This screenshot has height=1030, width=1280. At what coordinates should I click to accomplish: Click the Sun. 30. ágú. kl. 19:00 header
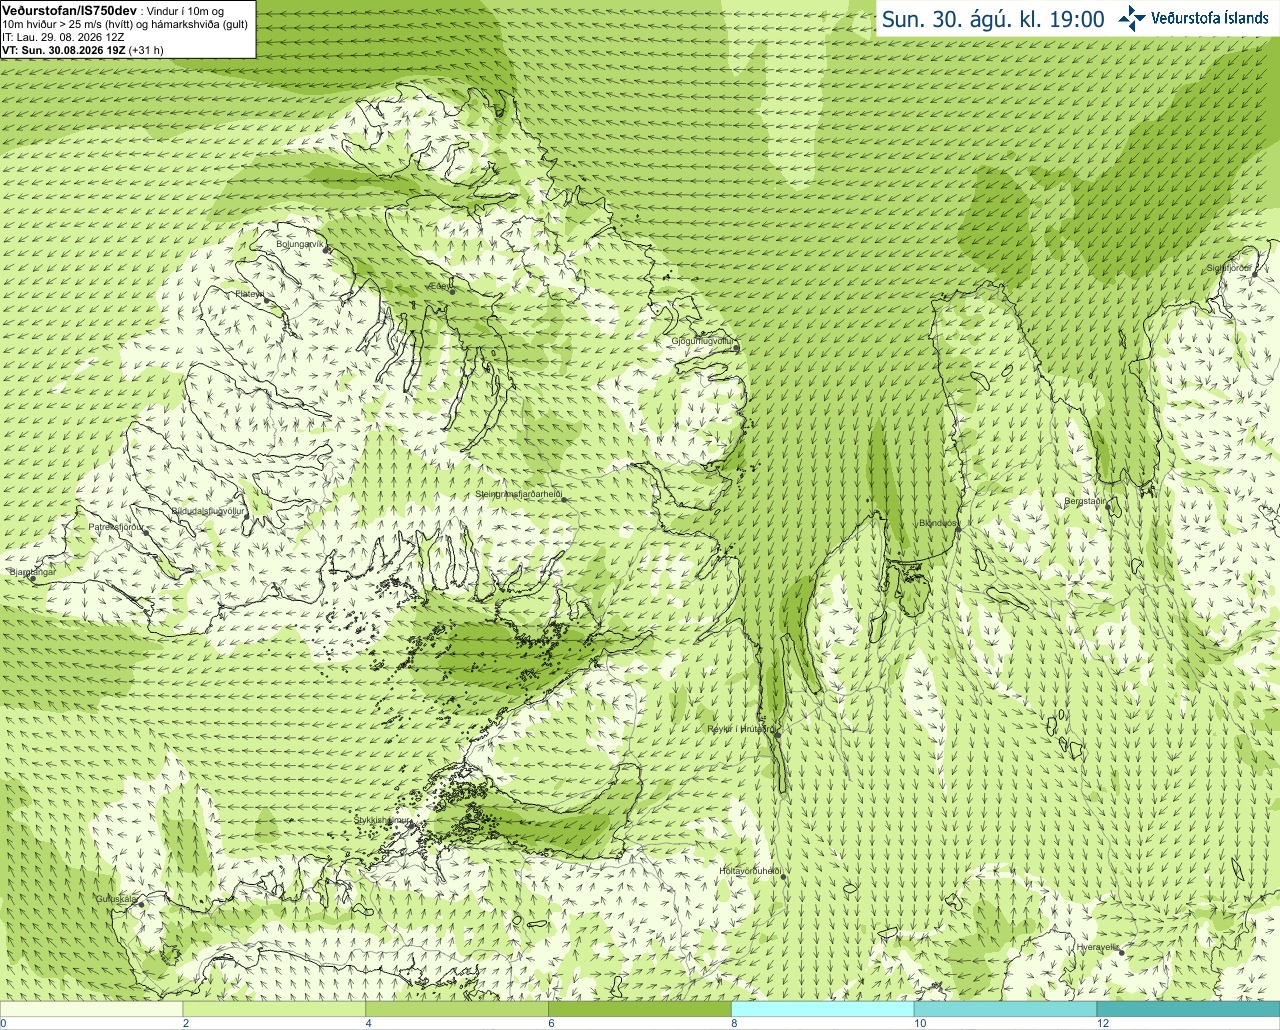click(x=992, y=19)
